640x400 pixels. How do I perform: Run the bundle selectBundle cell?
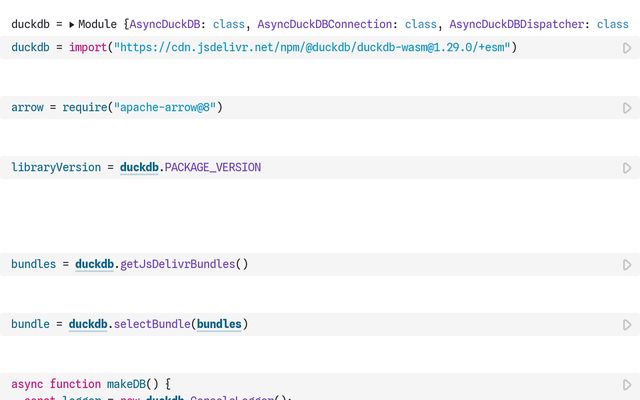pos(627,325)
